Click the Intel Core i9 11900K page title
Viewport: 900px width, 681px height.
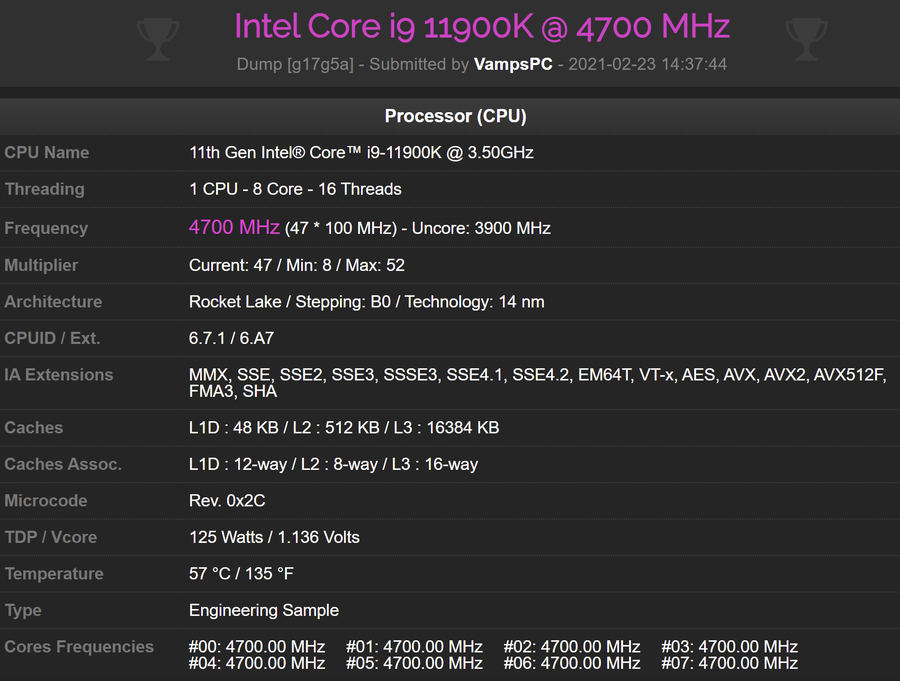pyautogui.click(x=482, y=27)
